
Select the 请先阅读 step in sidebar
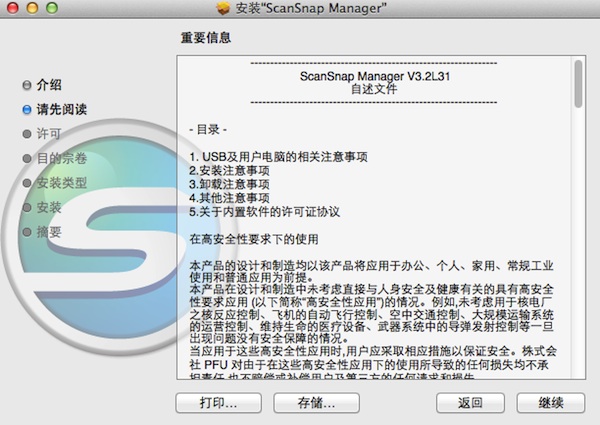coord(62,109)
